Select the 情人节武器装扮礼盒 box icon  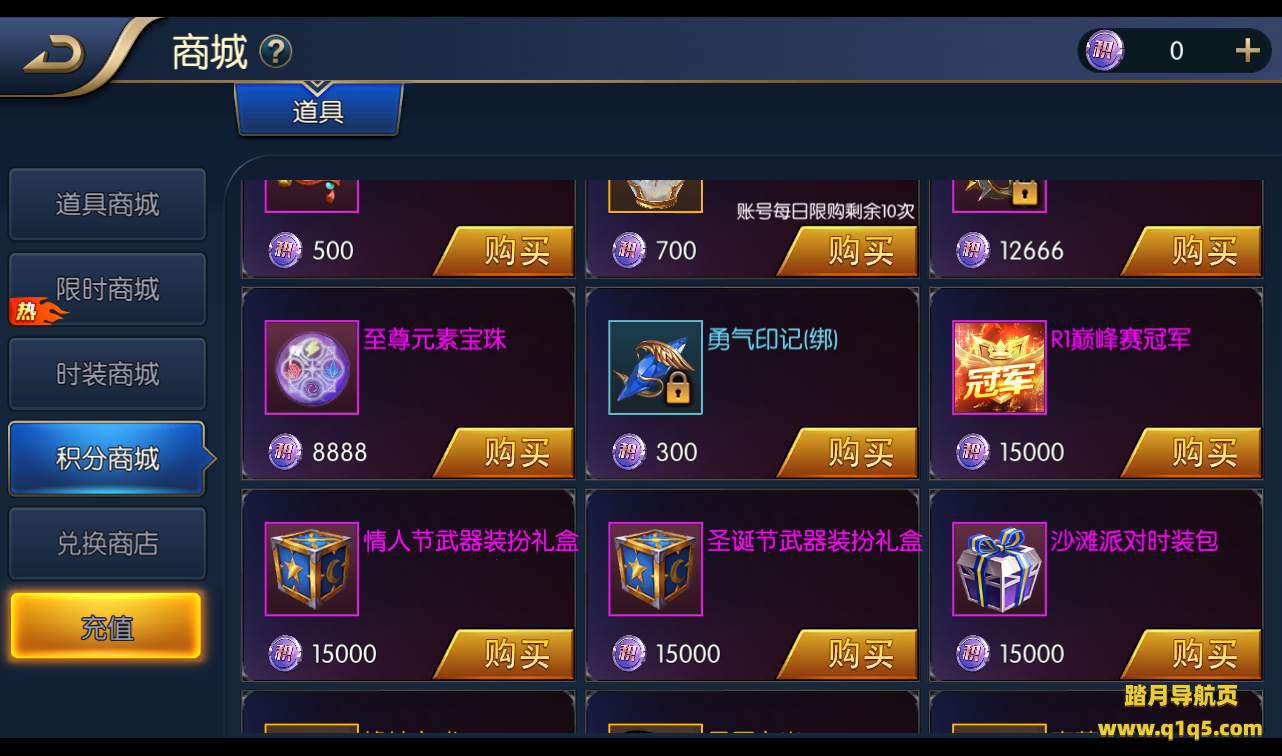[311, 569]
